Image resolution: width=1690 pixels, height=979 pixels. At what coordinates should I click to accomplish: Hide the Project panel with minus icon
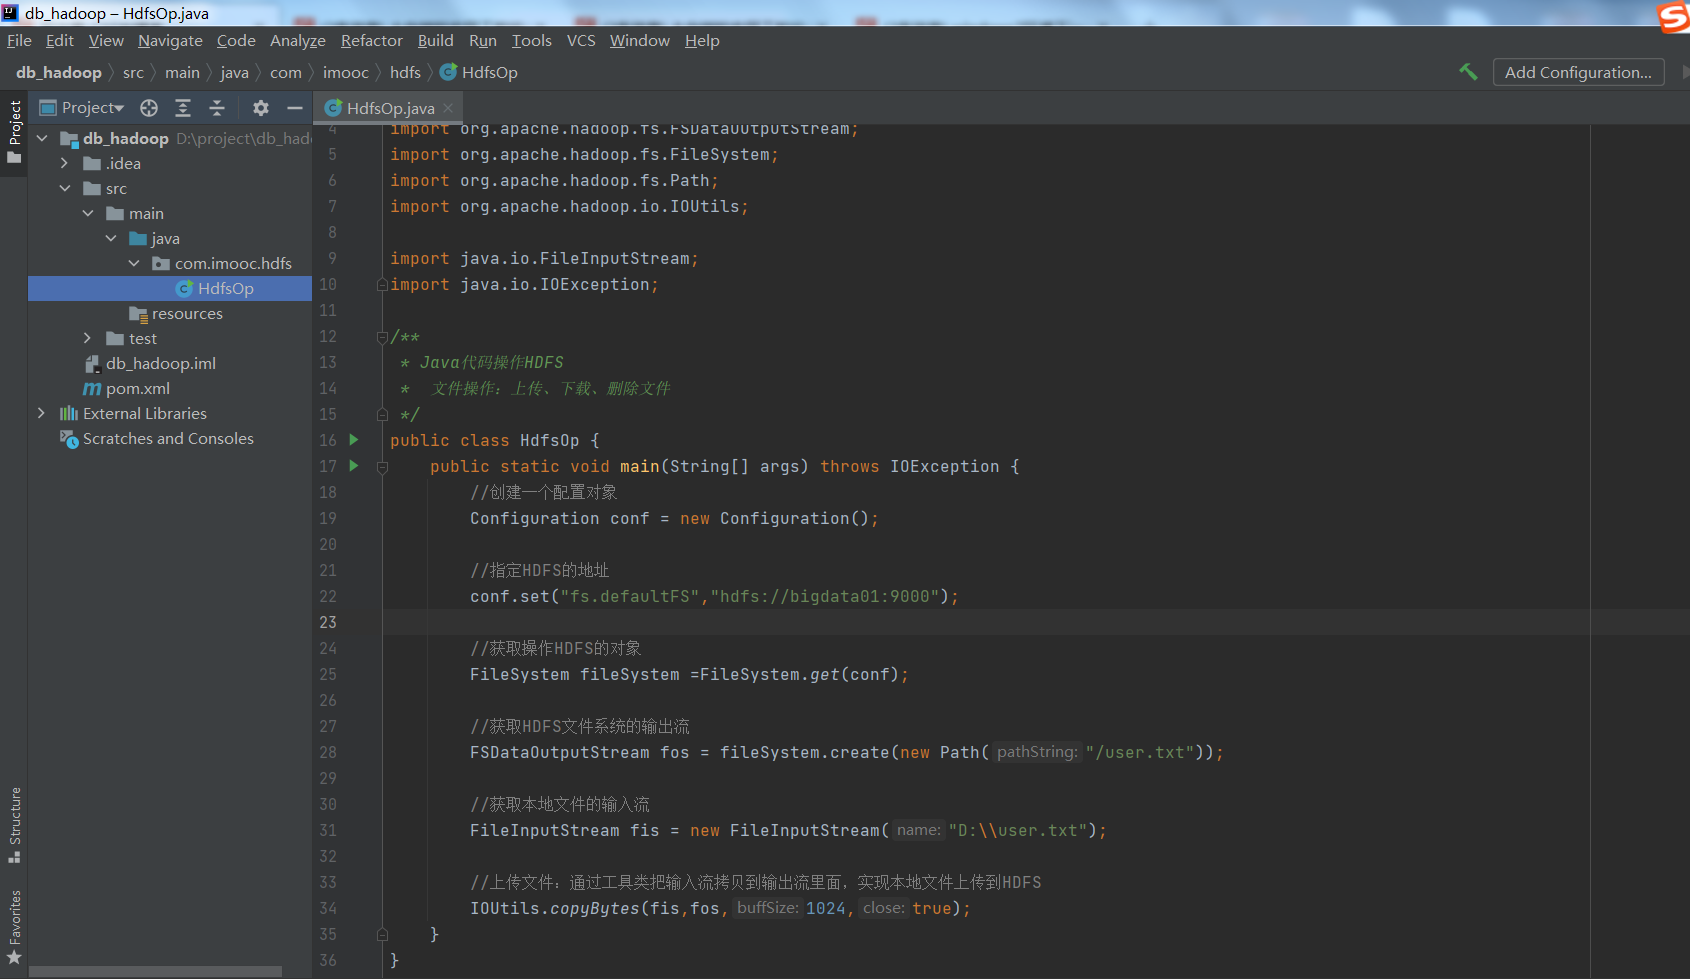(x=295, y=108)
